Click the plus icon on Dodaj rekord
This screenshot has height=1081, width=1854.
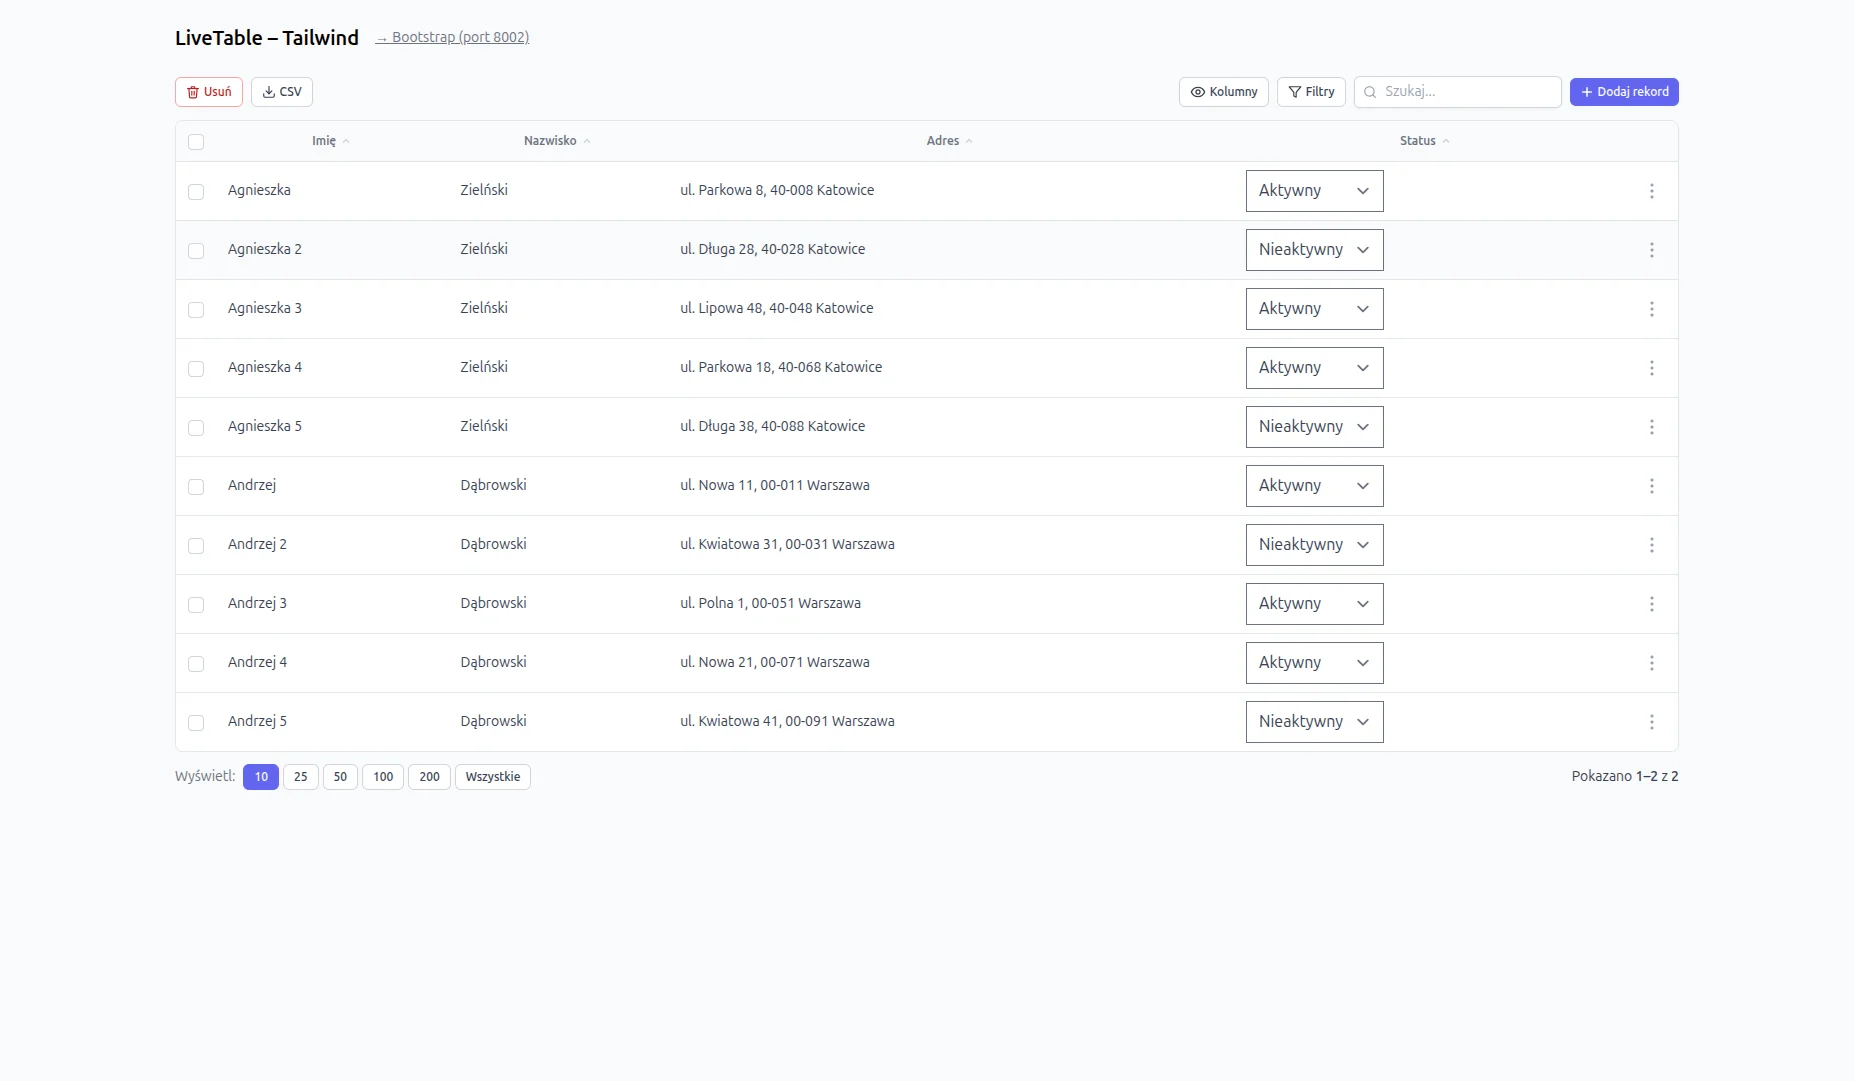pos(1586,91)
